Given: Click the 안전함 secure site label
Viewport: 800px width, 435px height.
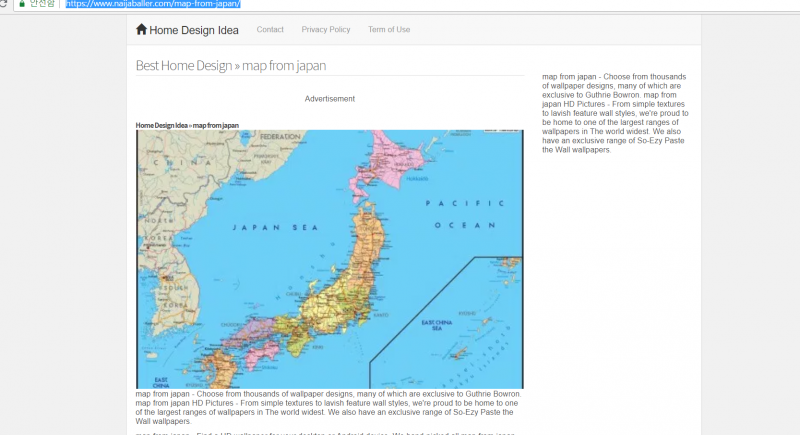Looking at the screenshot, I should 42,4.
